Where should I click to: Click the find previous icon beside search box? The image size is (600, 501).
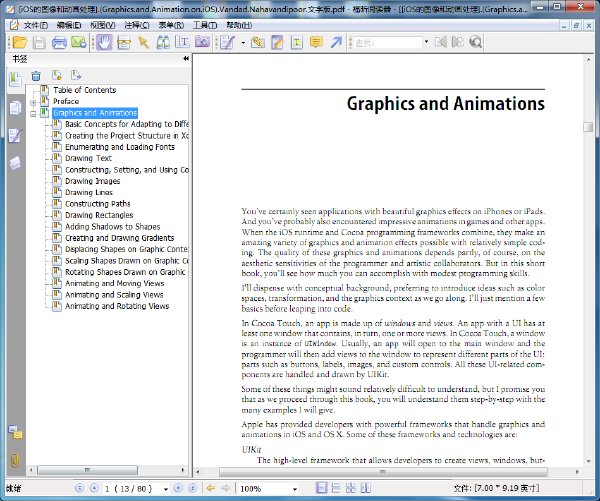tap(440, 42)
